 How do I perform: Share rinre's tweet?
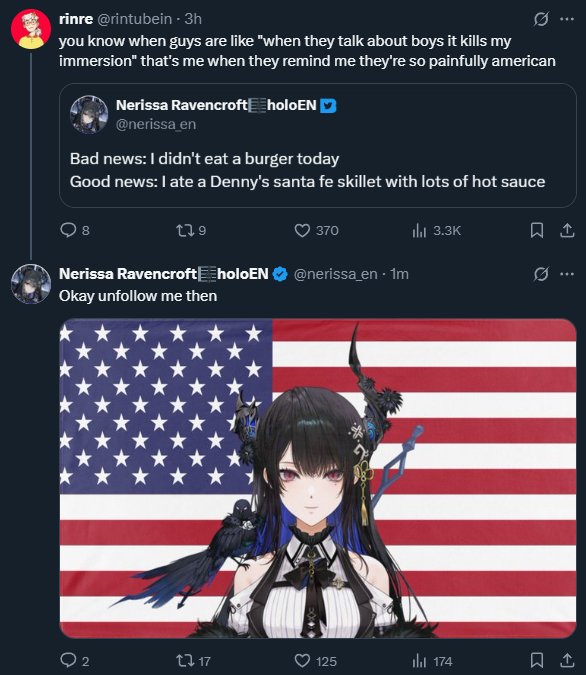567,230
